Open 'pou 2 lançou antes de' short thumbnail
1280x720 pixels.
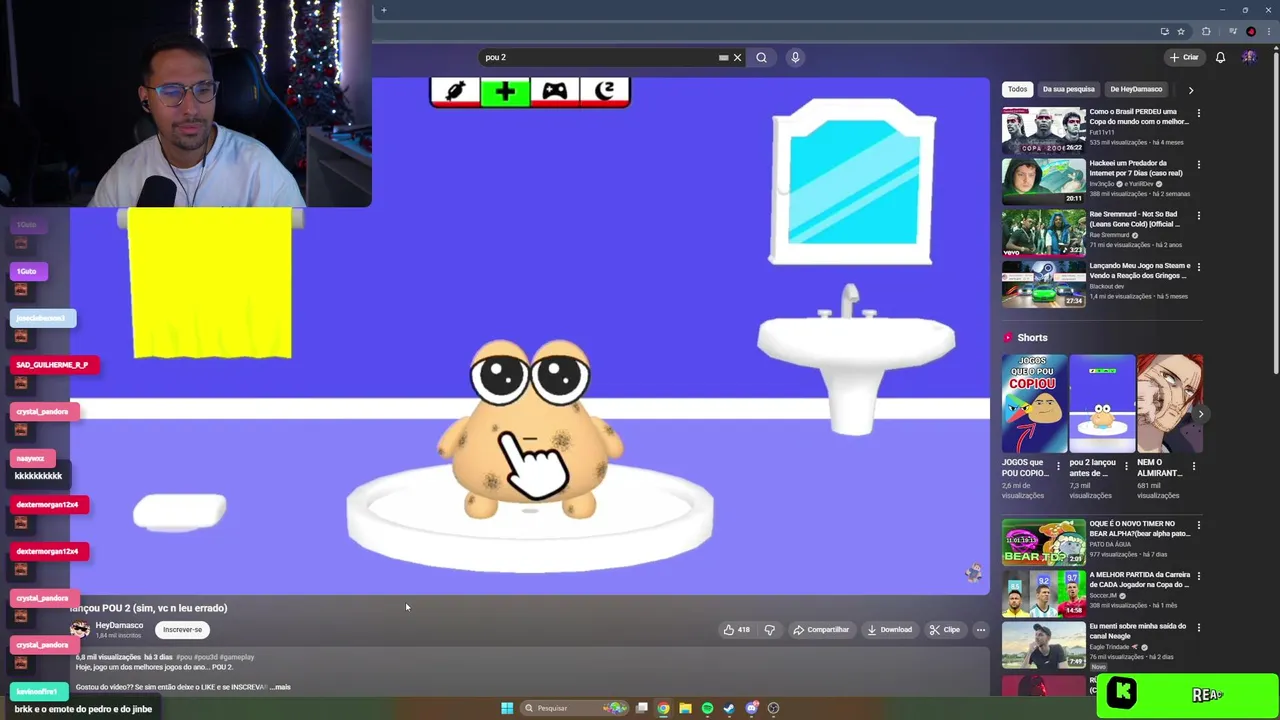pyautogui.click(x=1102, y=404)
